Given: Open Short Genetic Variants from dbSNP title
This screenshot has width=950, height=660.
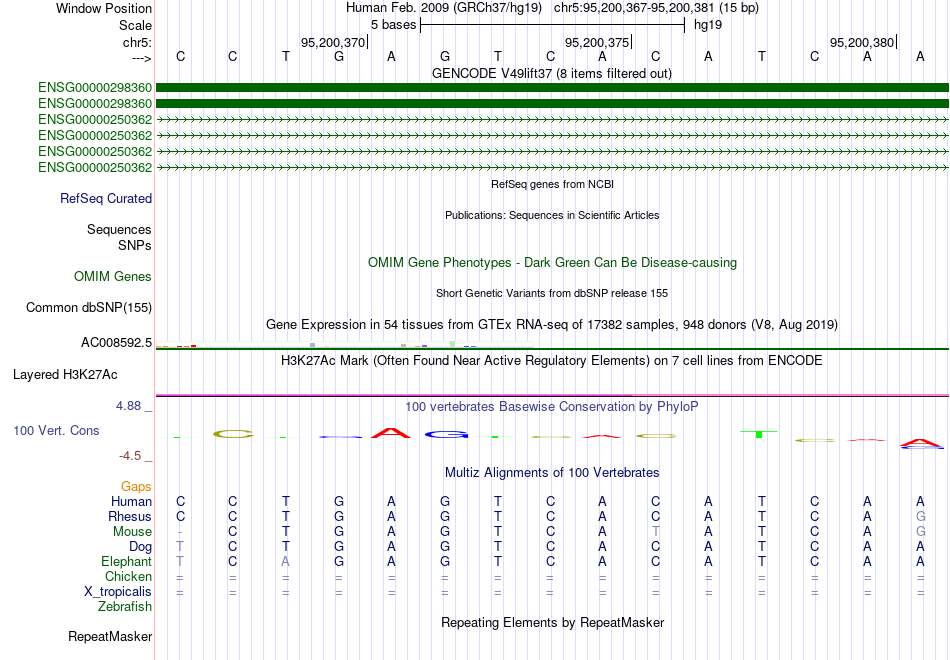Looking at the screenshot, I should pos(552,293).
